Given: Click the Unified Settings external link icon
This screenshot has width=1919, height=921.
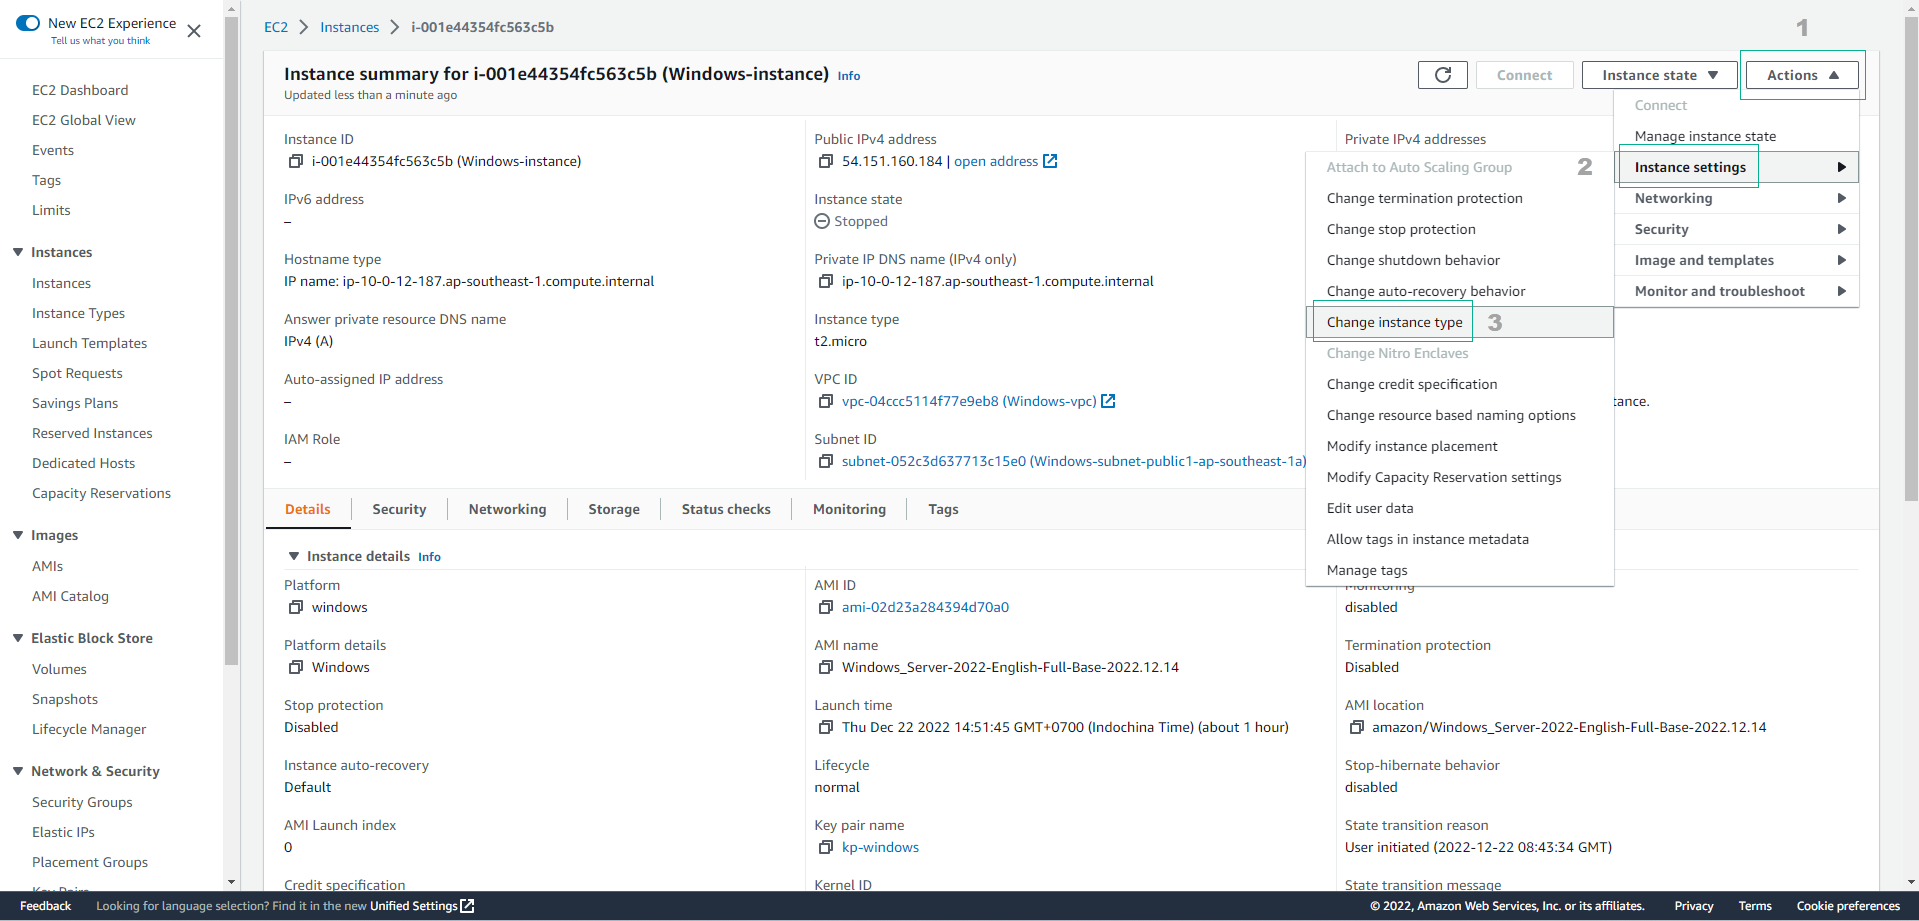Looking at the screenshot, I should (467, 906).
